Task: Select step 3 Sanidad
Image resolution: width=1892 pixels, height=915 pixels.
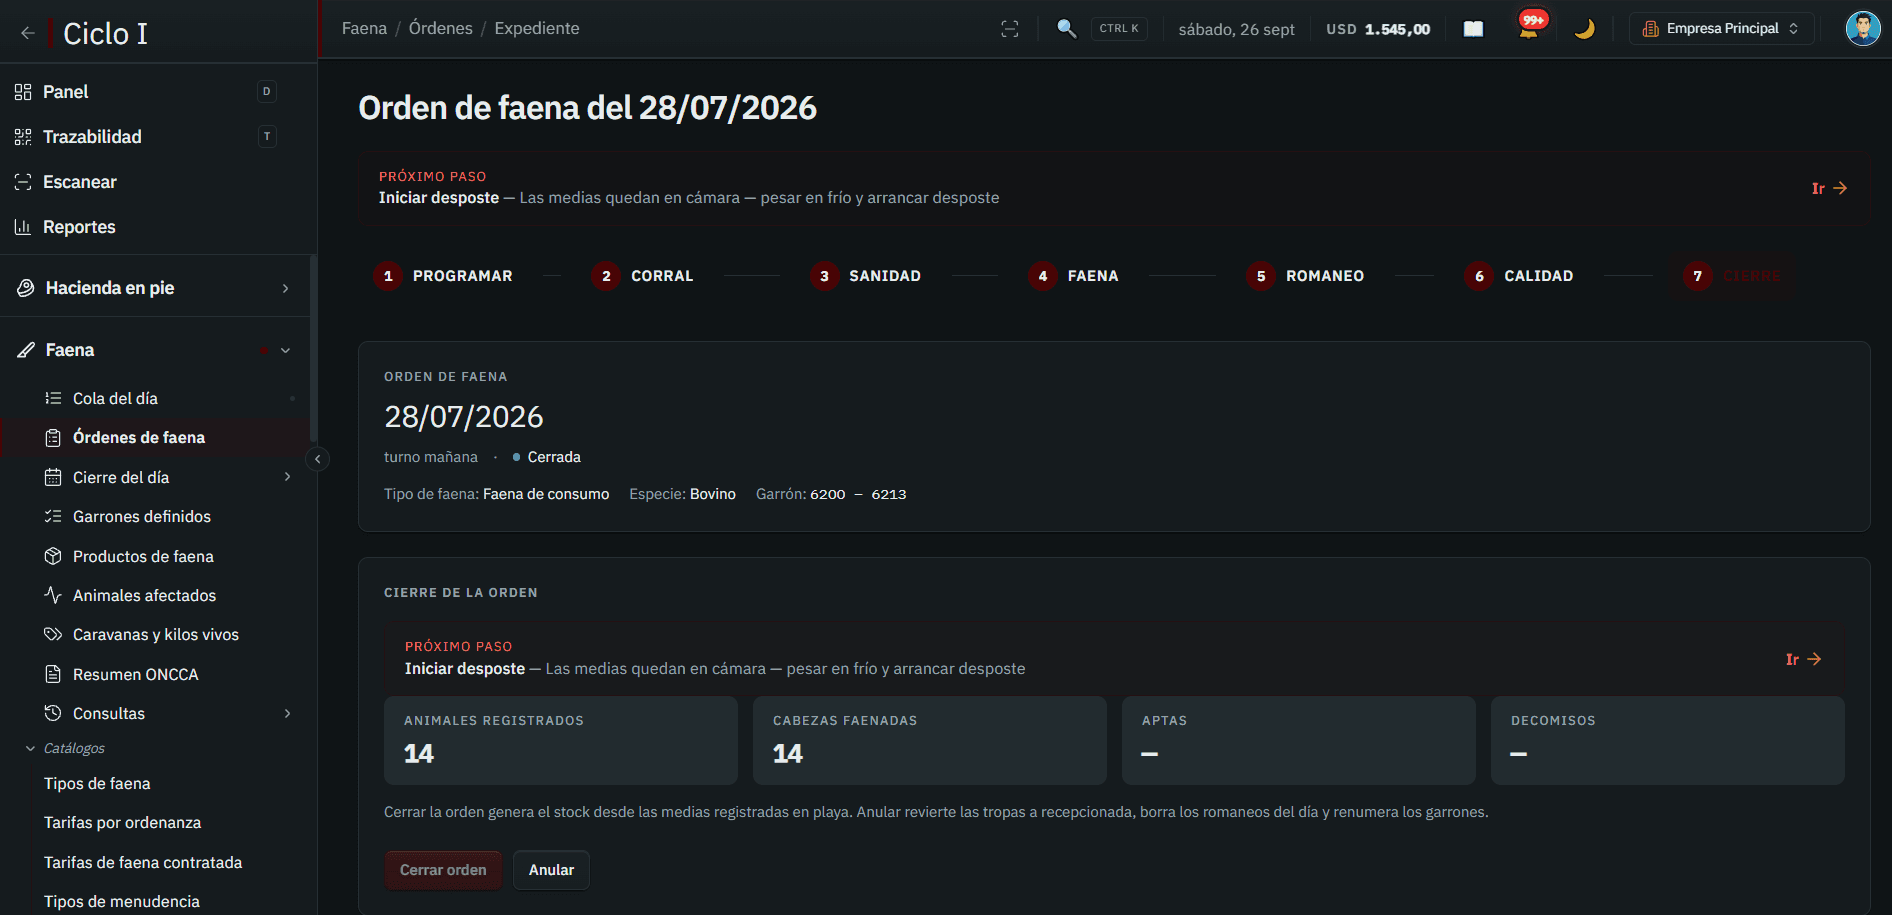Action: tap(866, 276)
